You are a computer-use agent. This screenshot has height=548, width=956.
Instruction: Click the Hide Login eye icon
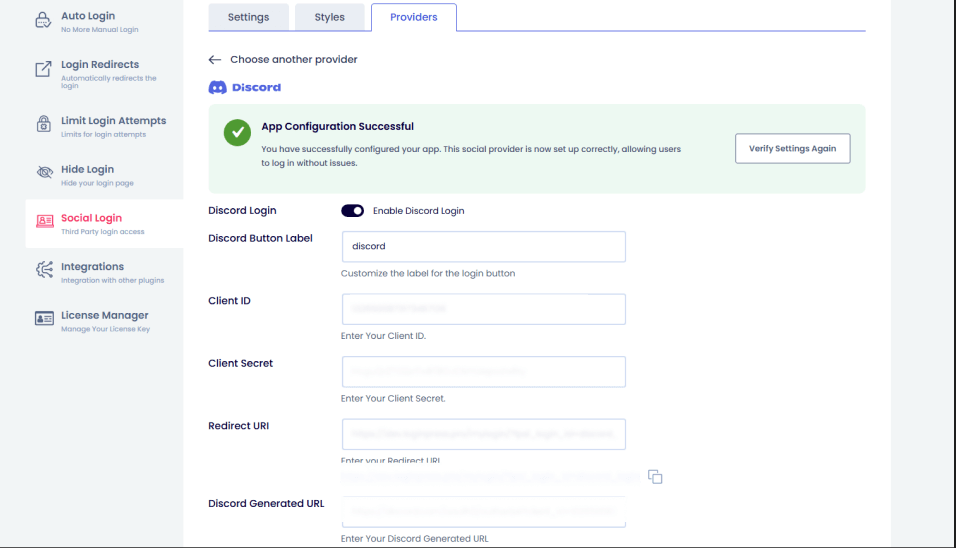pyautogui.click(x=43, y=174)
